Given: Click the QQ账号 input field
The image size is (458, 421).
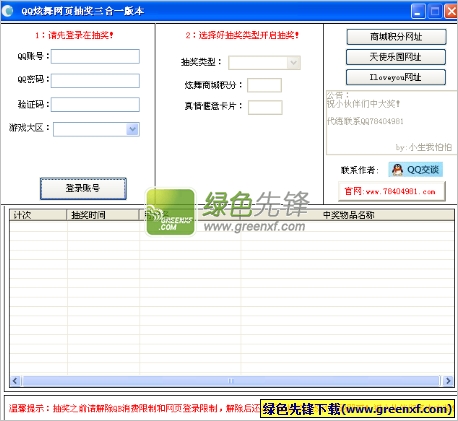Looking at the screenshot, I should click(x=95, y=56).
